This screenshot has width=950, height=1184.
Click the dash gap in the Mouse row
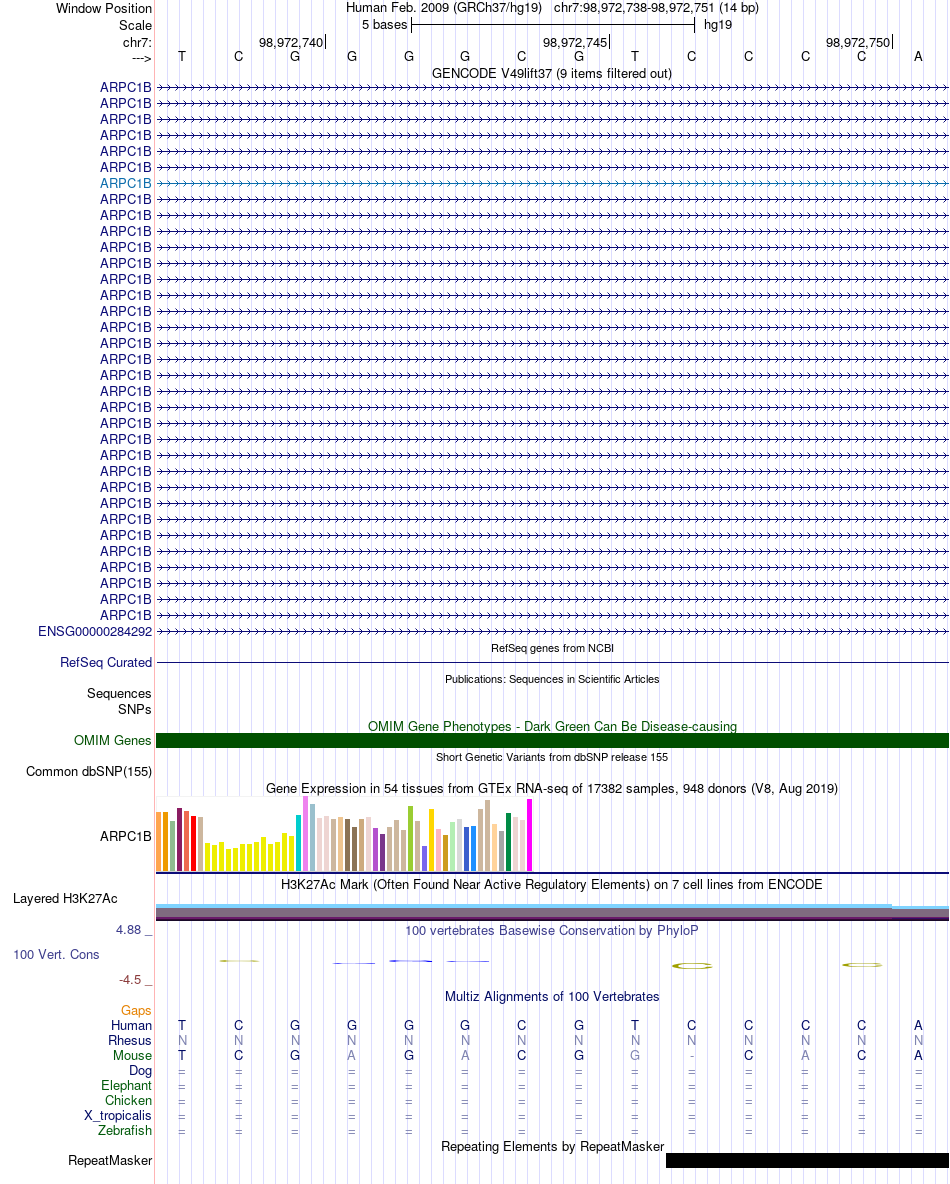coord(692,1056)
